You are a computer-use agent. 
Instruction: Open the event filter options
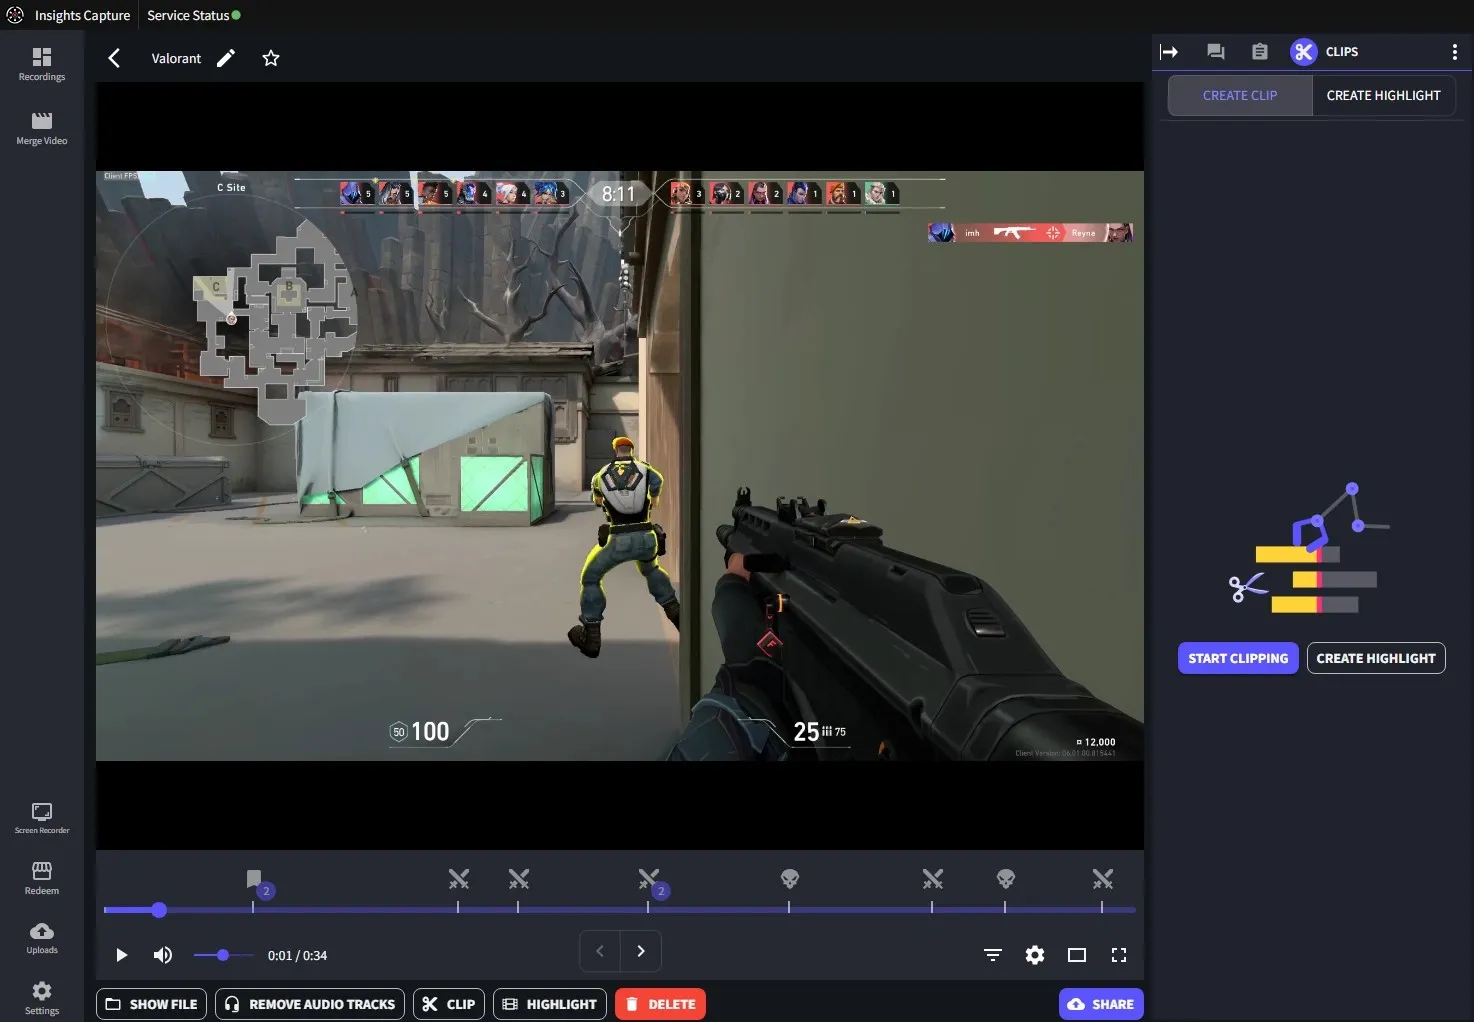991,955
